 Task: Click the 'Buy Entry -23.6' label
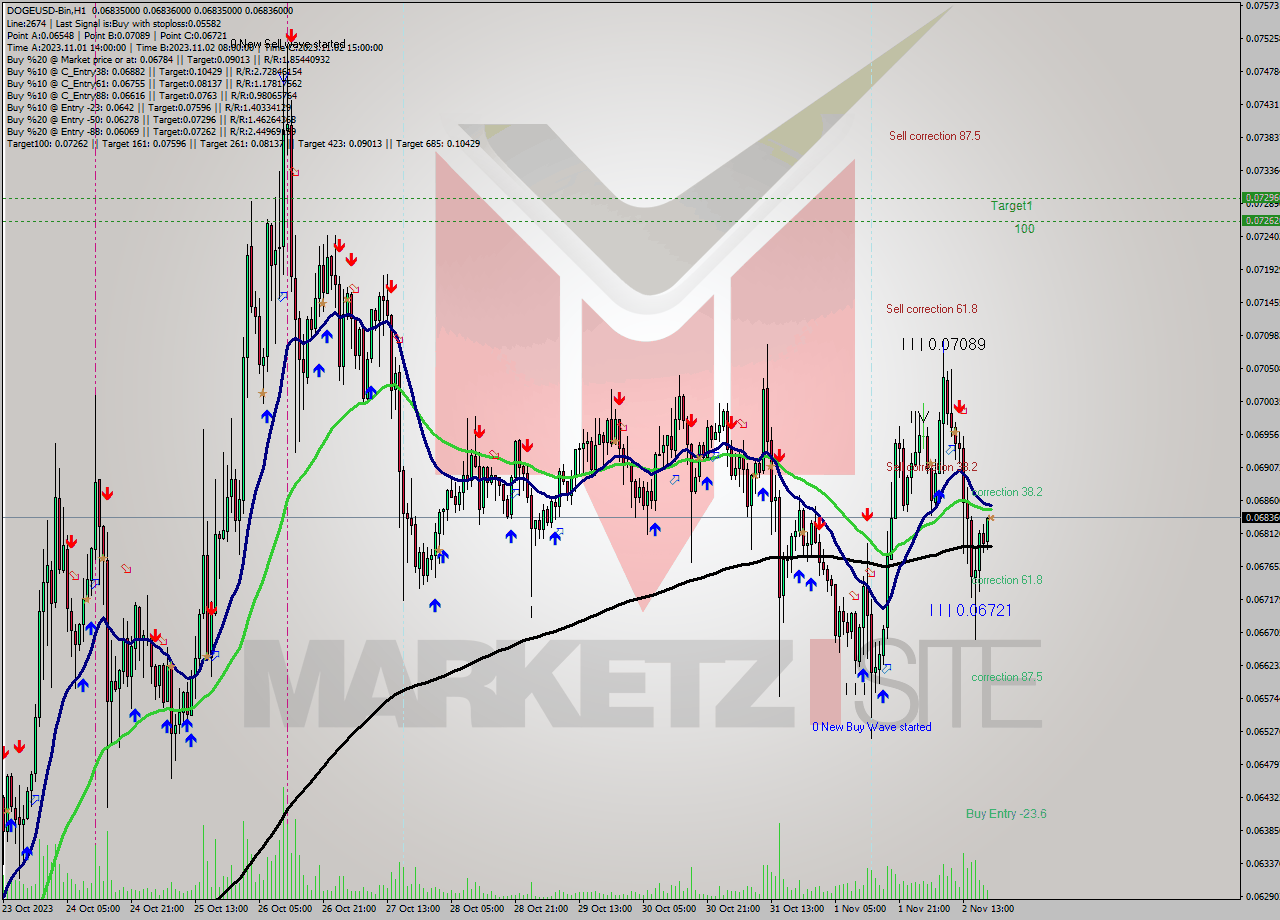[1006, 814]
